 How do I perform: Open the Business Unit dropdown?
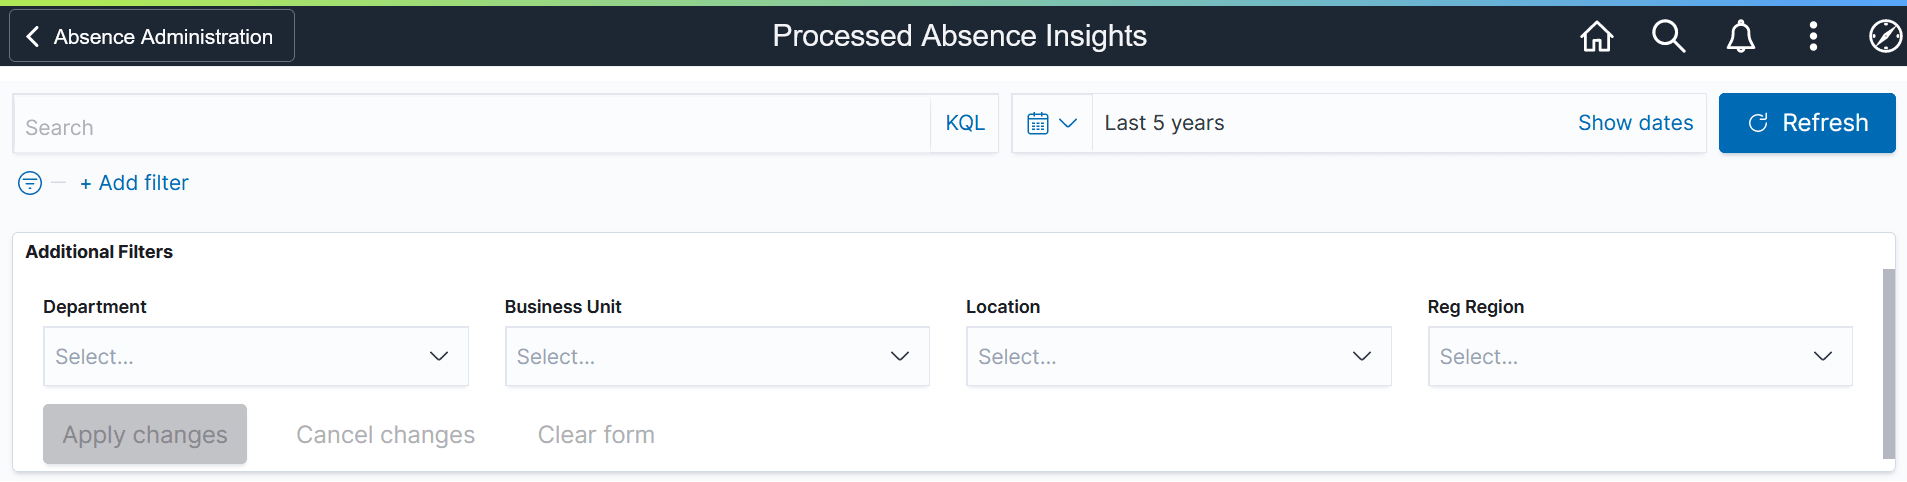[x=717, y=356]
